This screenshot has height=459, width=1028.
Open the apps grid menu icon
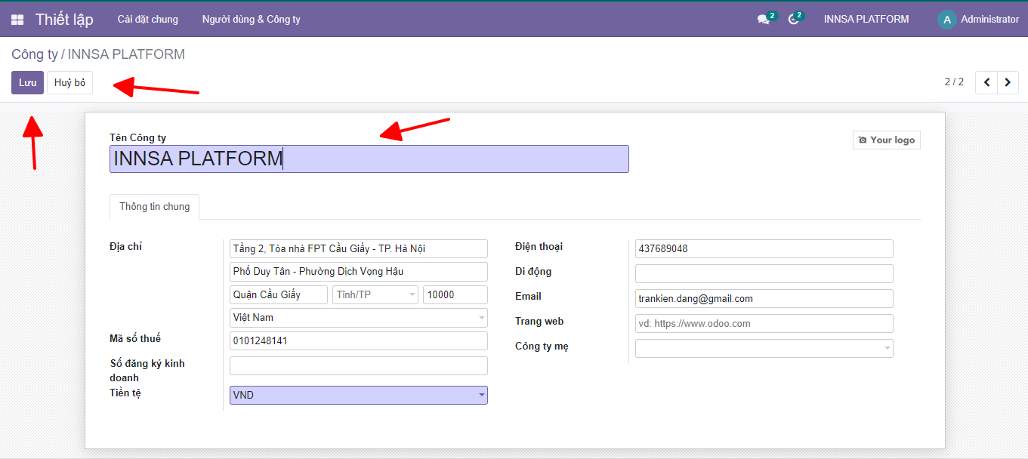point(18,20)
